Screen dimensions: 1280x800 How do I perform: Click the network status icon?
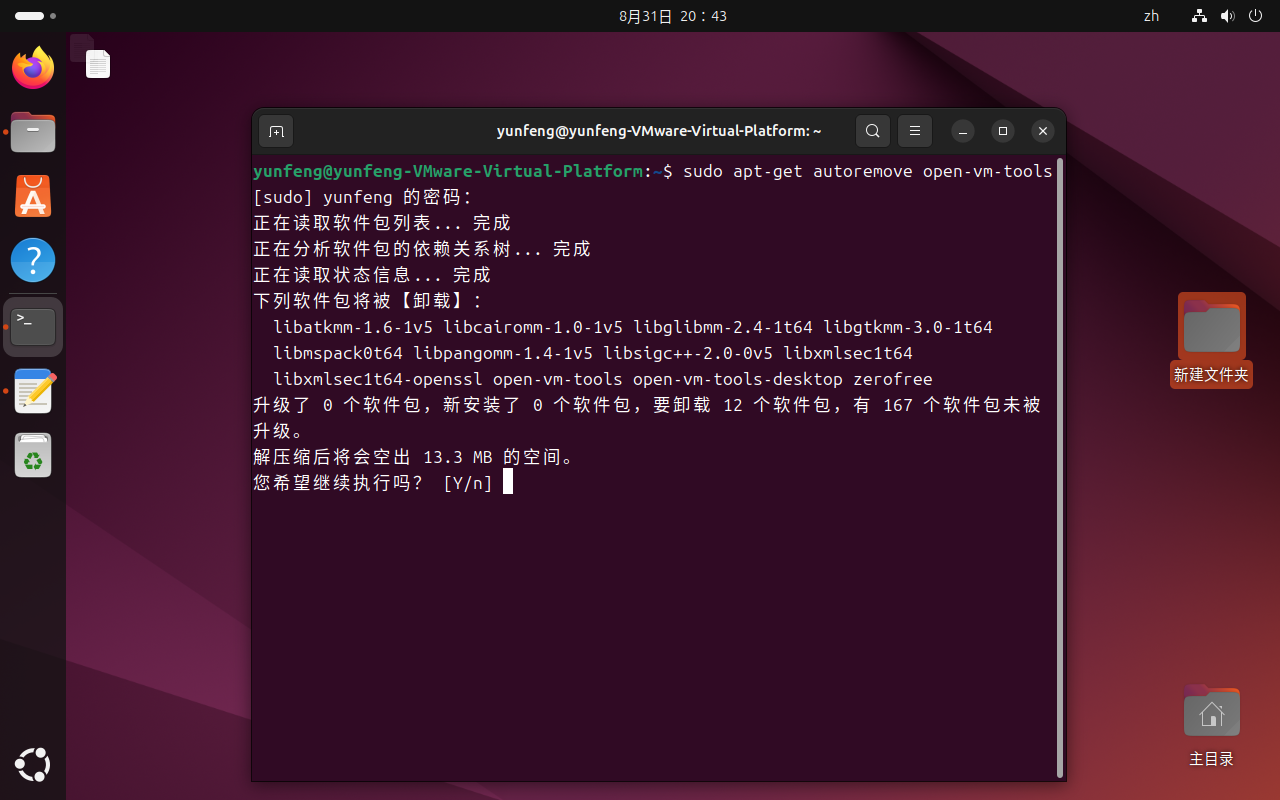coord(1199,16)
